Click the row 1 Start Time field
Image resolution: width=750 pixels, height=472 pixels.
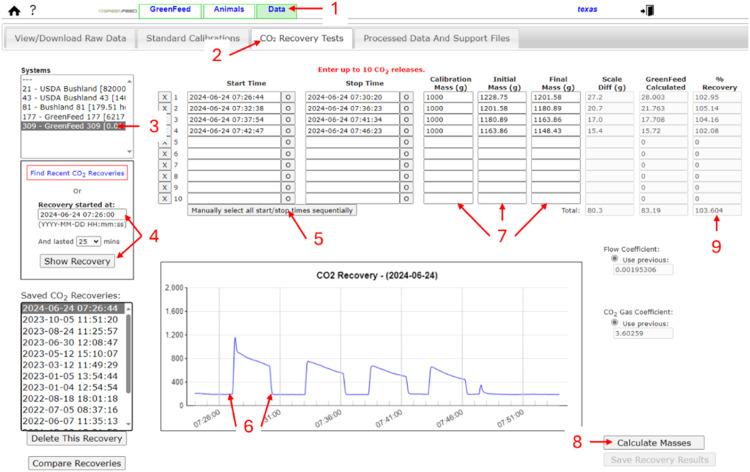click(233, 97)
